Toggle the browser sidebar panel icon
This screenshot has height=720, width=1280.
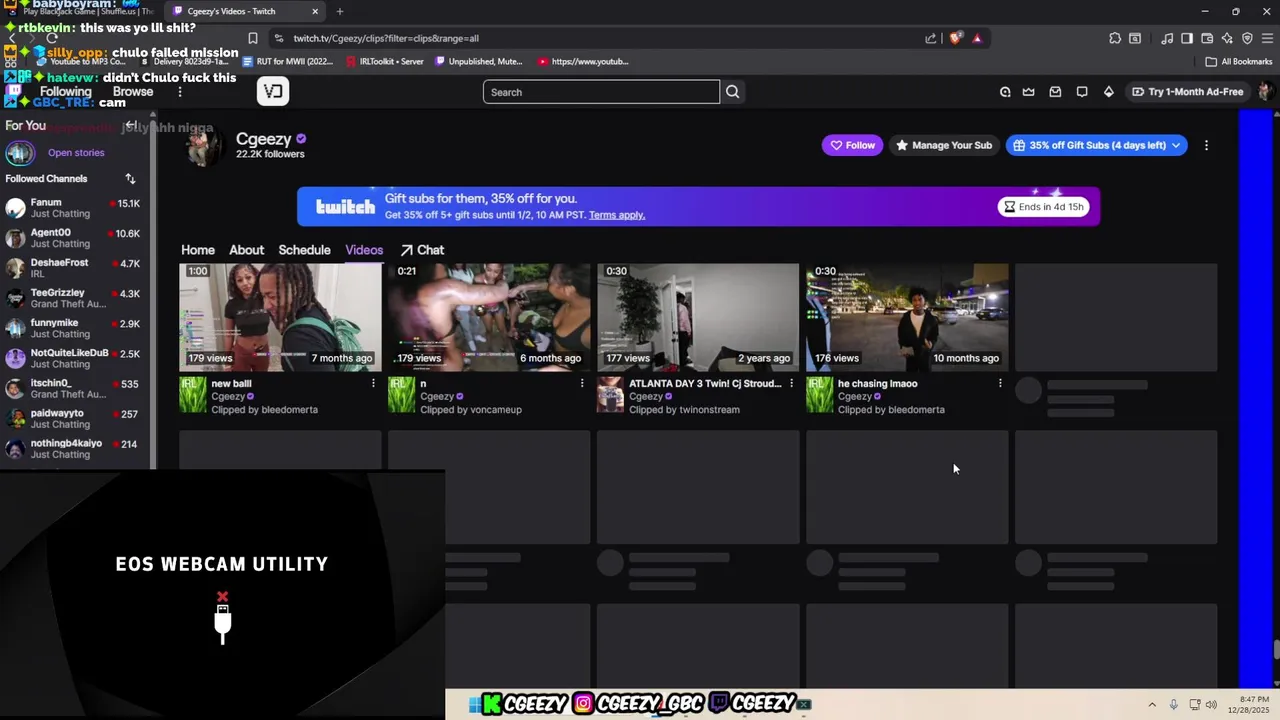(1187, 38)
